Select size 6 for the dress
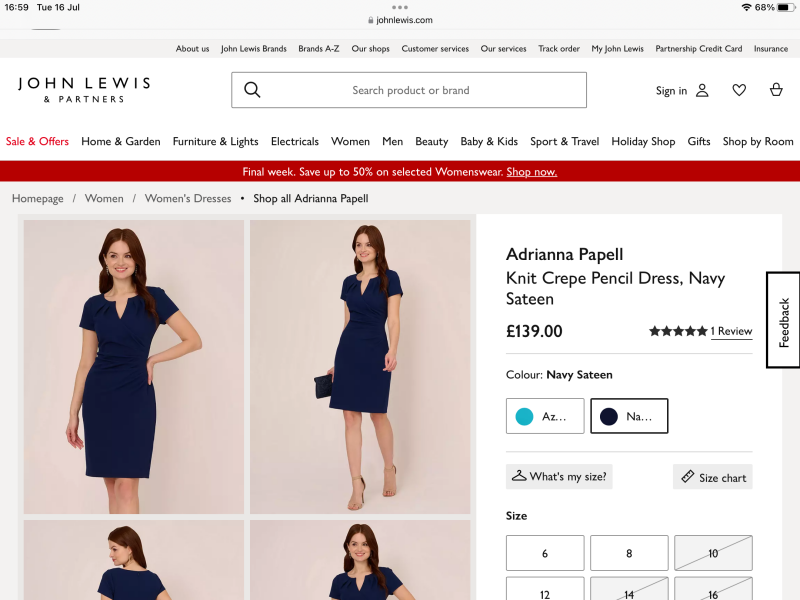 click(x=544, y=552)
